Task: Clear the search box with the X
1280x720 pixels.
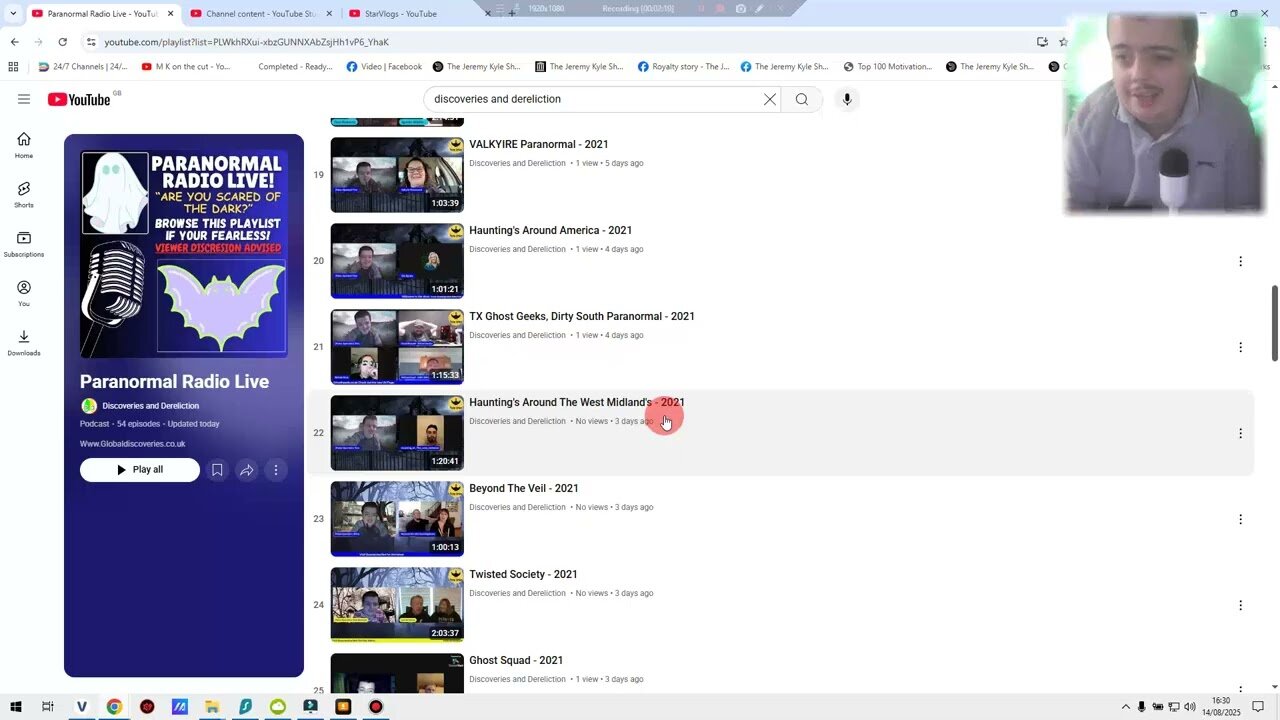Action: [770, 99]
